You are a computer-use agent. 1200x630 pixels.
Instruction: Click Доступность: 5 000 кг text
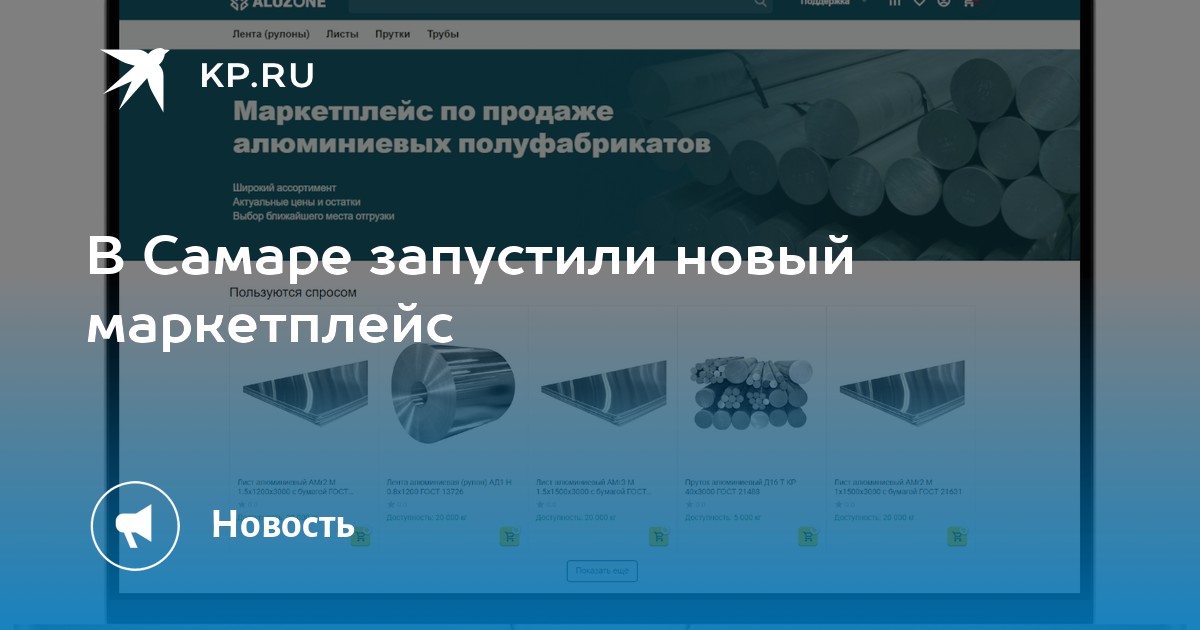pos(723,517)
